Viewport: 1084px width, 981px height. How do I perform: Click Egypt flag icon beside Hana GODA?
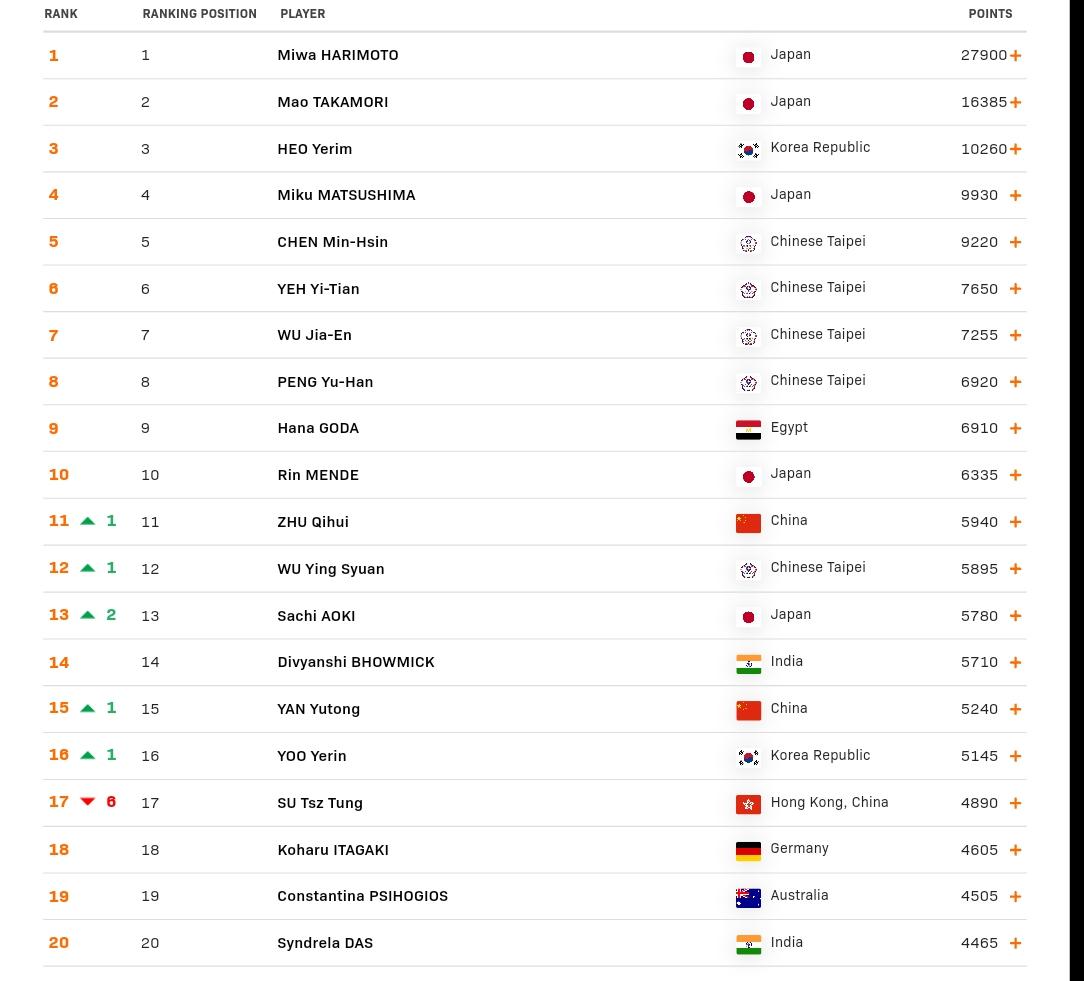[x=748, y=429]
